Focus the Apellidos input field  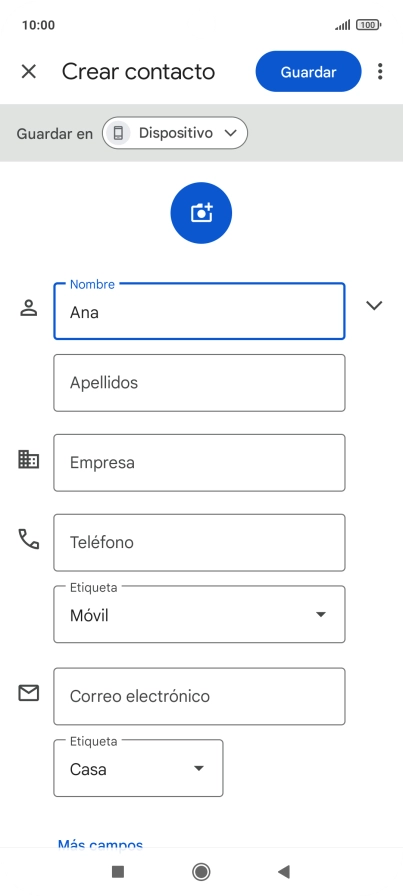(199, 383)
